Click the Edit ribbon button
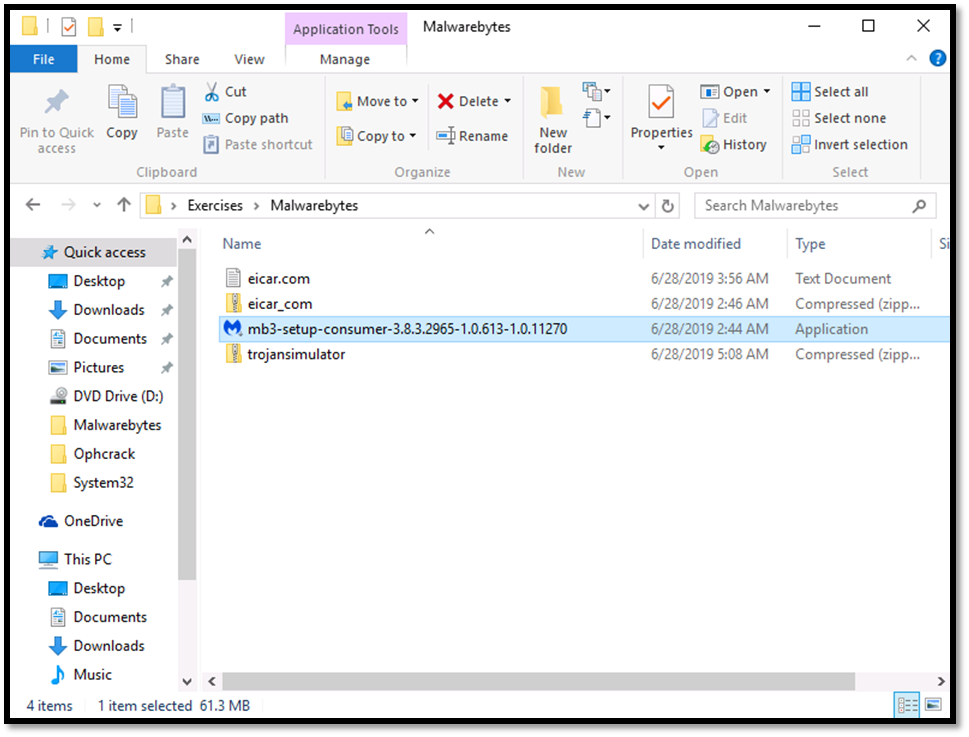Viewport: 969px width, 737px height. (725, 118)
